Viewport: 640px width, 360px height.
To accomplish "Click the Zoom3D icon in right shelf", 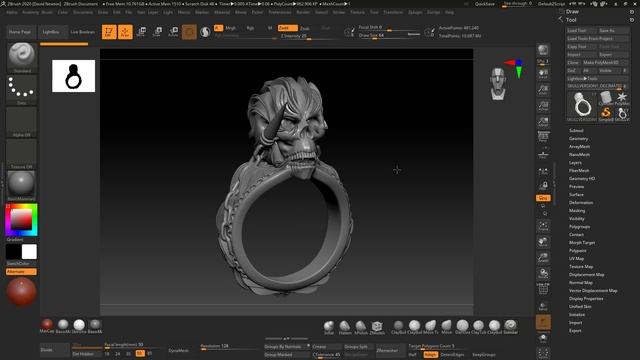I will click(x=543, y=258).
